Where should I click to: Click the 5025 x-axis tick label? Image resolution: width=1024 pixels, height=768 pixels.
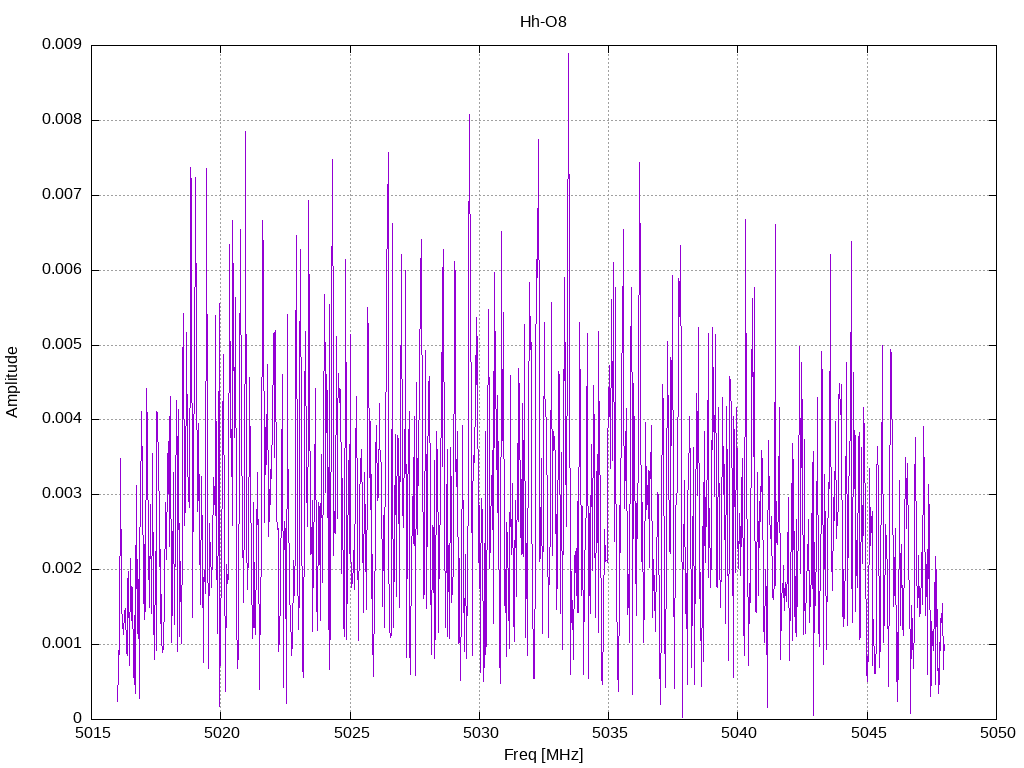click(351, 733)
